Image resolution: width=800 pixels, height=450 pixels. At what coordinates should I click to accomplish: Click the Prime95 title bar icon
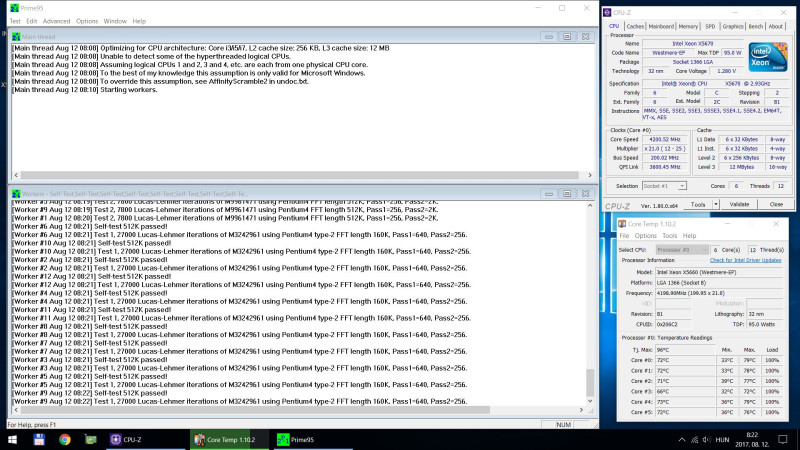(x=14, y=8)
